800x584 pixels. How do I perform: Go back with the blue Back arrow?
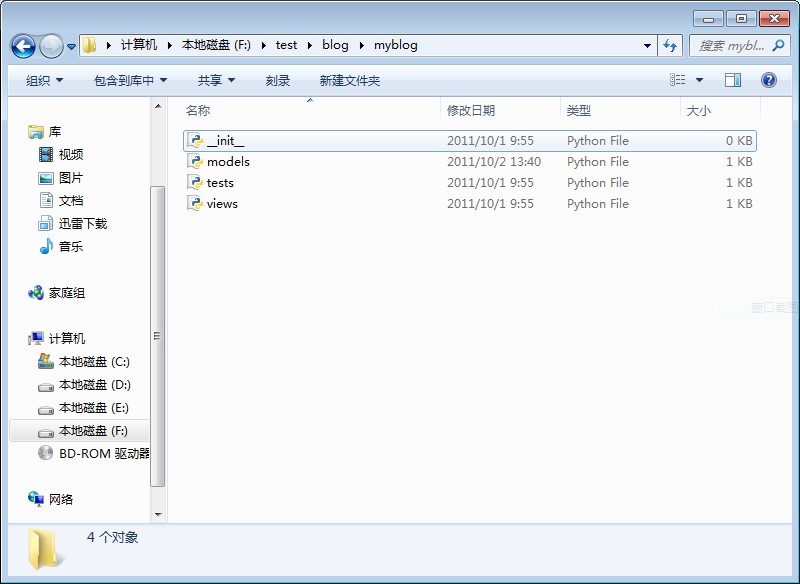coord(23,46)
